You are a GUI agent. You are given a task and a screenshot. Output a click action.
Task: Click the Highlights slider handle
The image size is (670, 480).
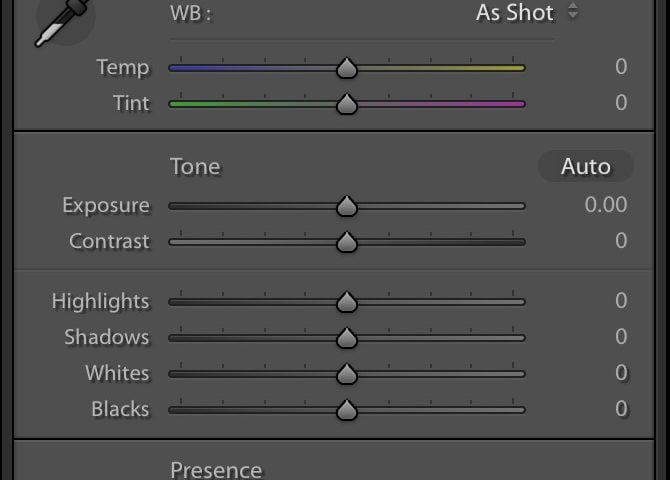pyautogui.click(x=346, y=302)
